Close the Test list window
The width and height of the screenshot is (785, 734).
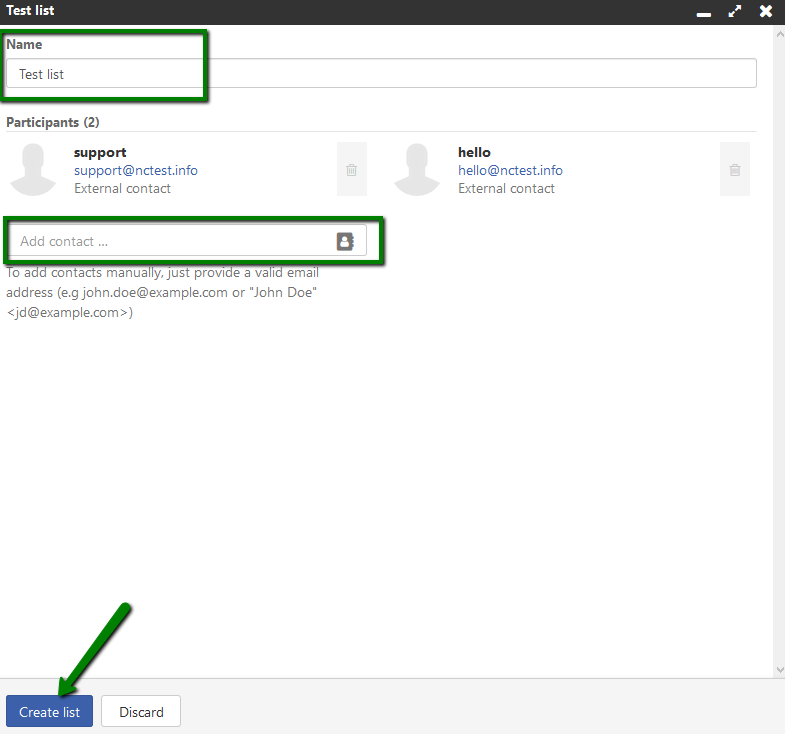[x=766, y=11]
